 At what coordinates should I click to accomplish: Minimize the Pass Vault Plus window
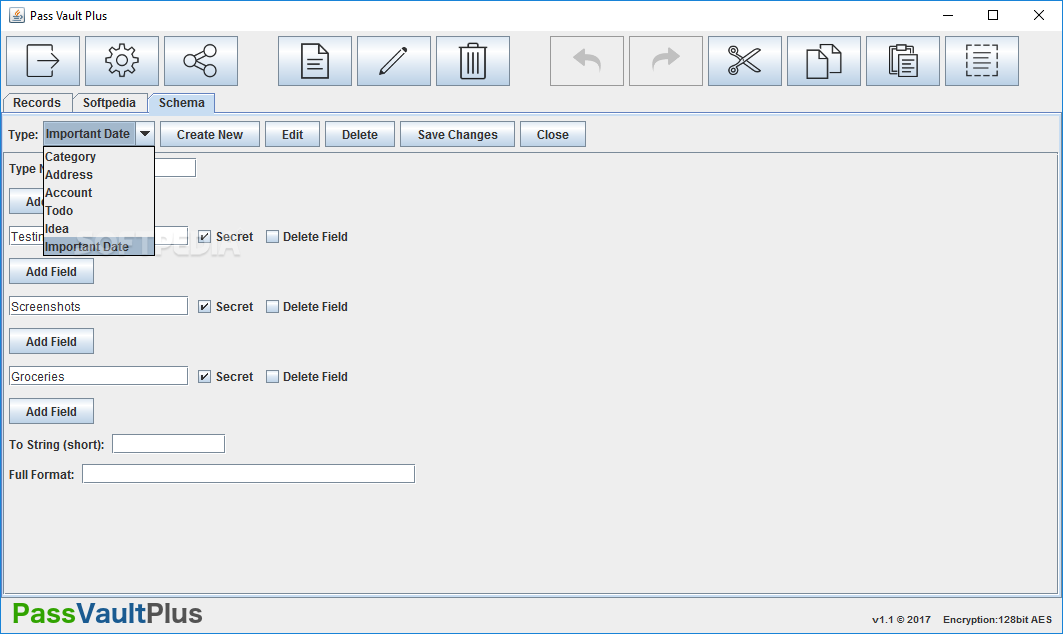(x=948, y=16)
